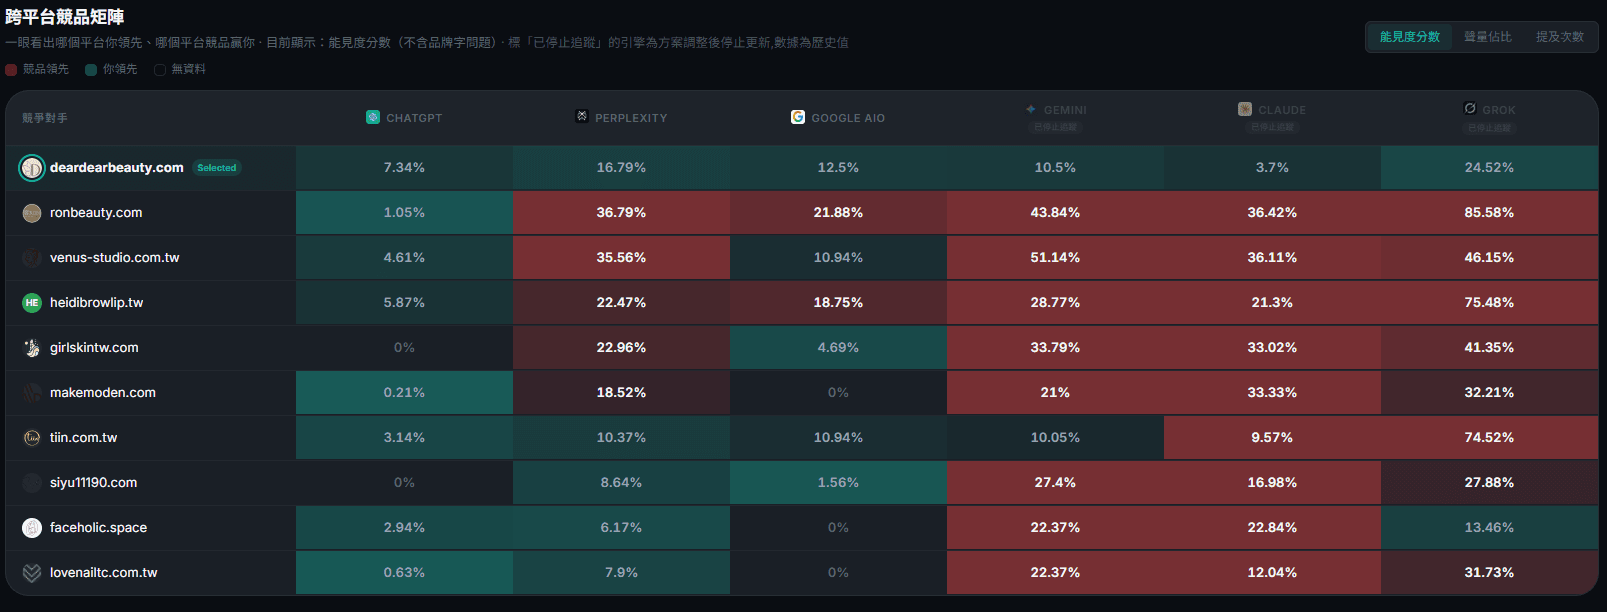
Task: Switch to the 能見度分數 tab
Action: (x=1410, y=37)
